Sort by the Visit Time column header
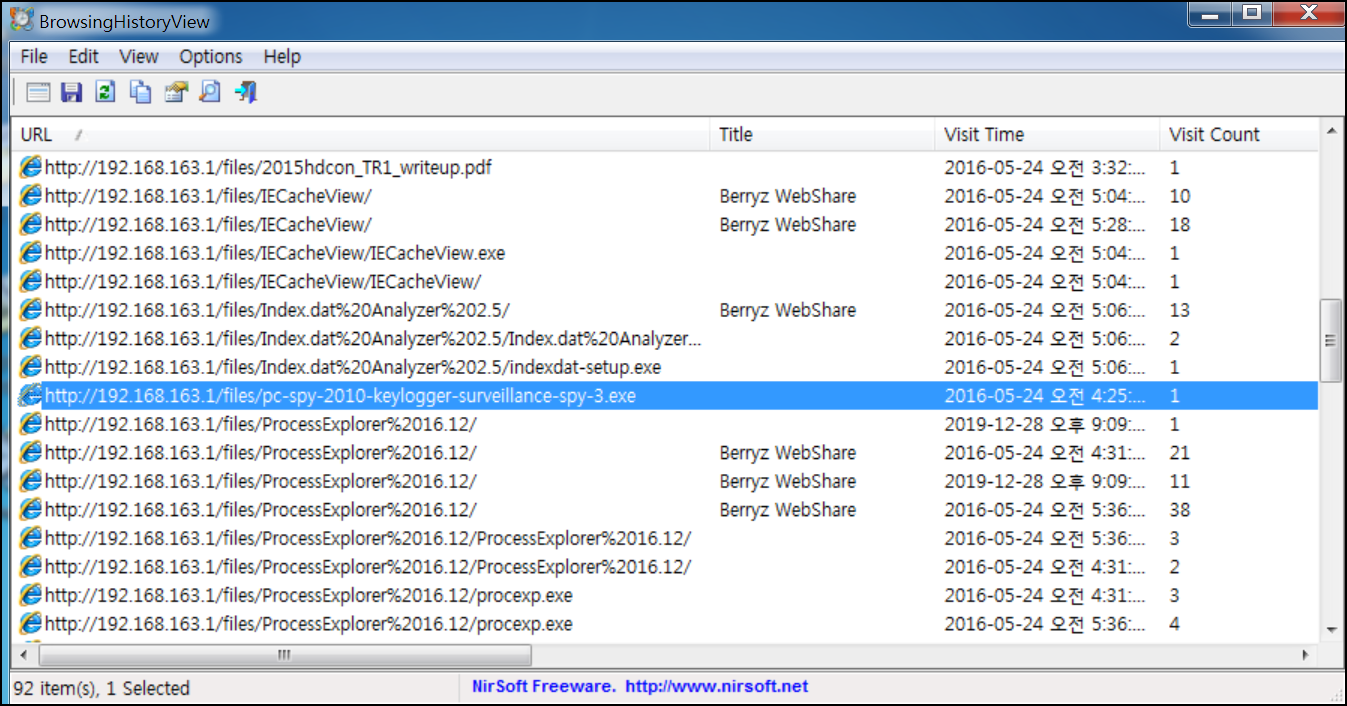This screenshot has height=706, width=1347. pos(1048,134)
